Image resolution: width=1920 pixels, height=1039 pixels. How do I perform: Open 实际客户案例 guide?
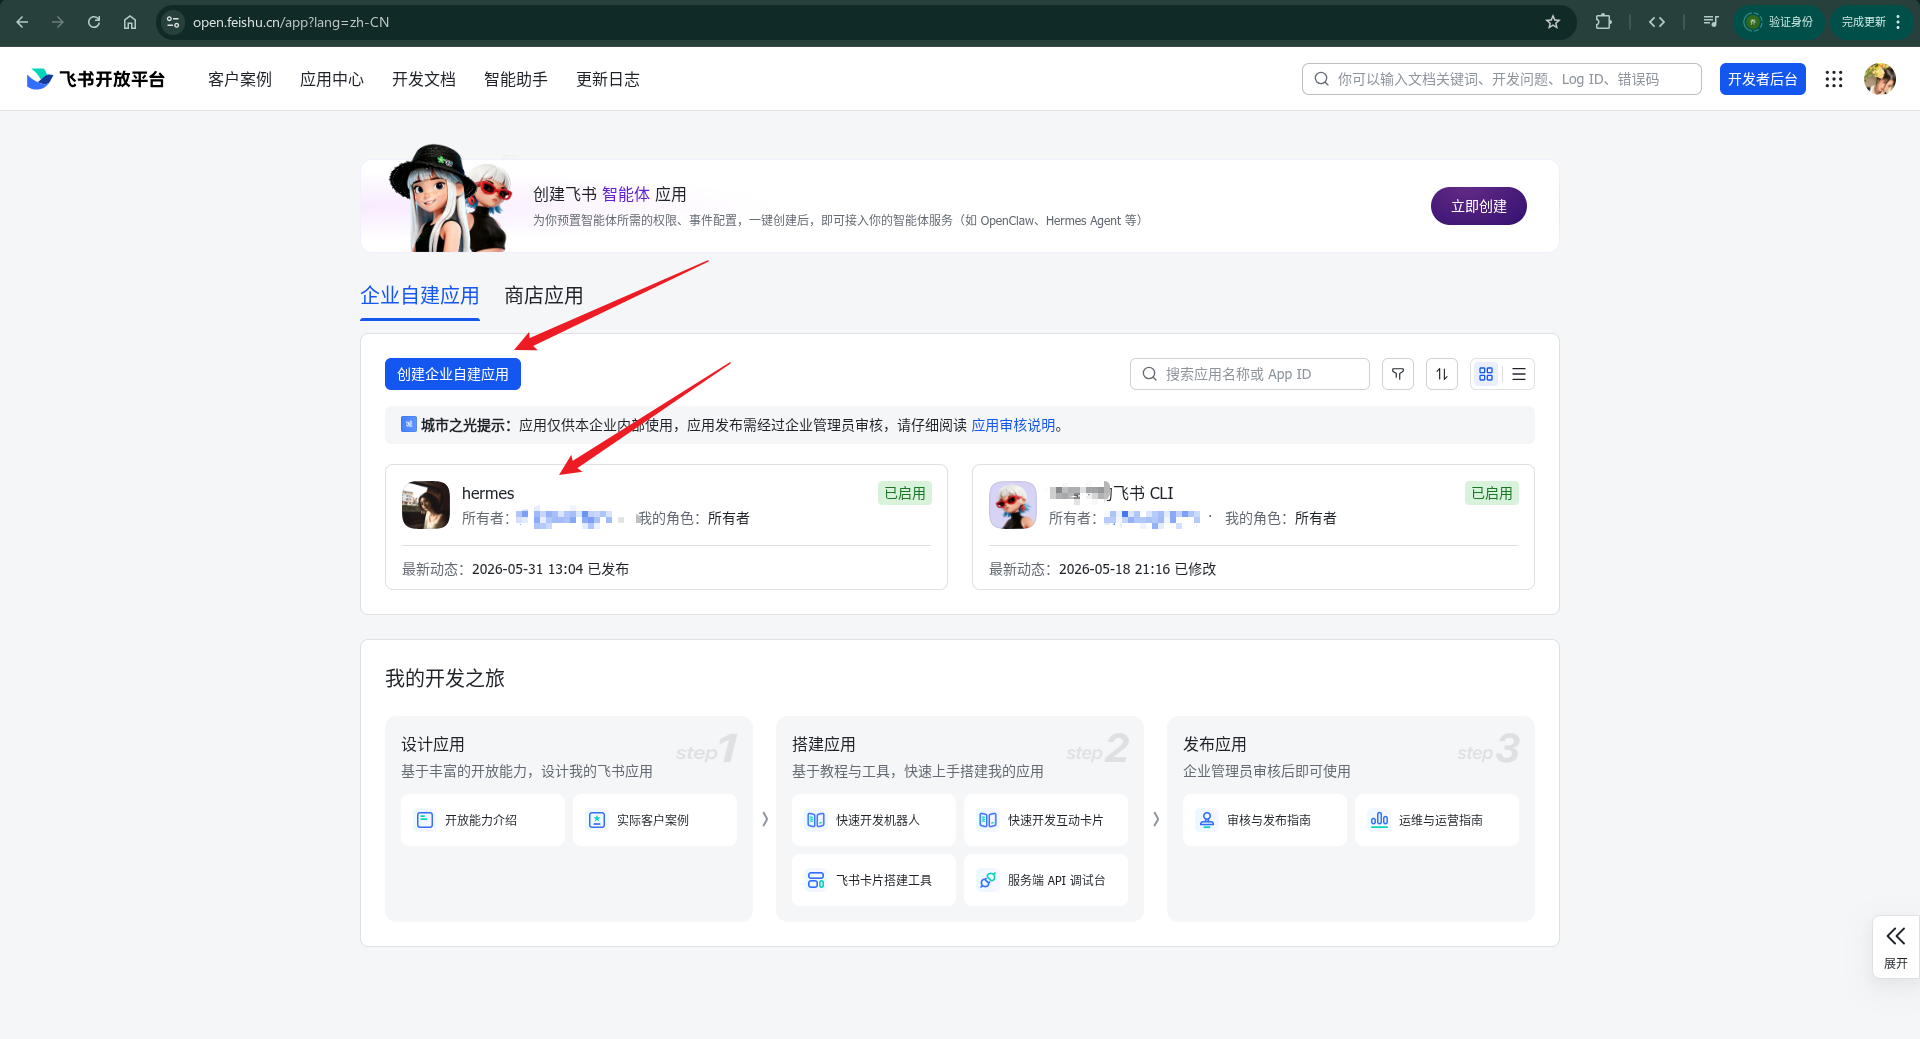tap(655, 820)
